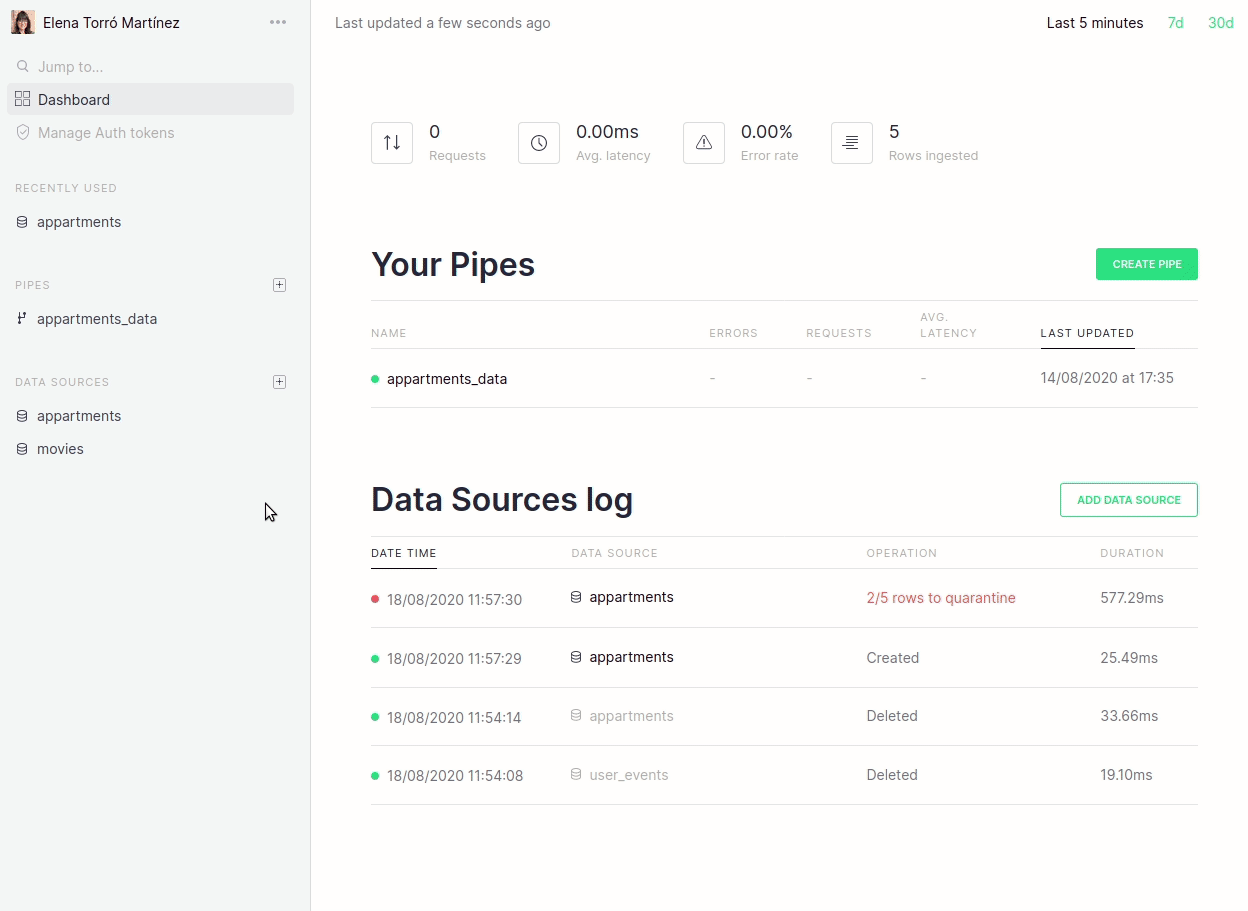Open appartments_data pipe from the sidebar
1248x911 pixels.
96,319
